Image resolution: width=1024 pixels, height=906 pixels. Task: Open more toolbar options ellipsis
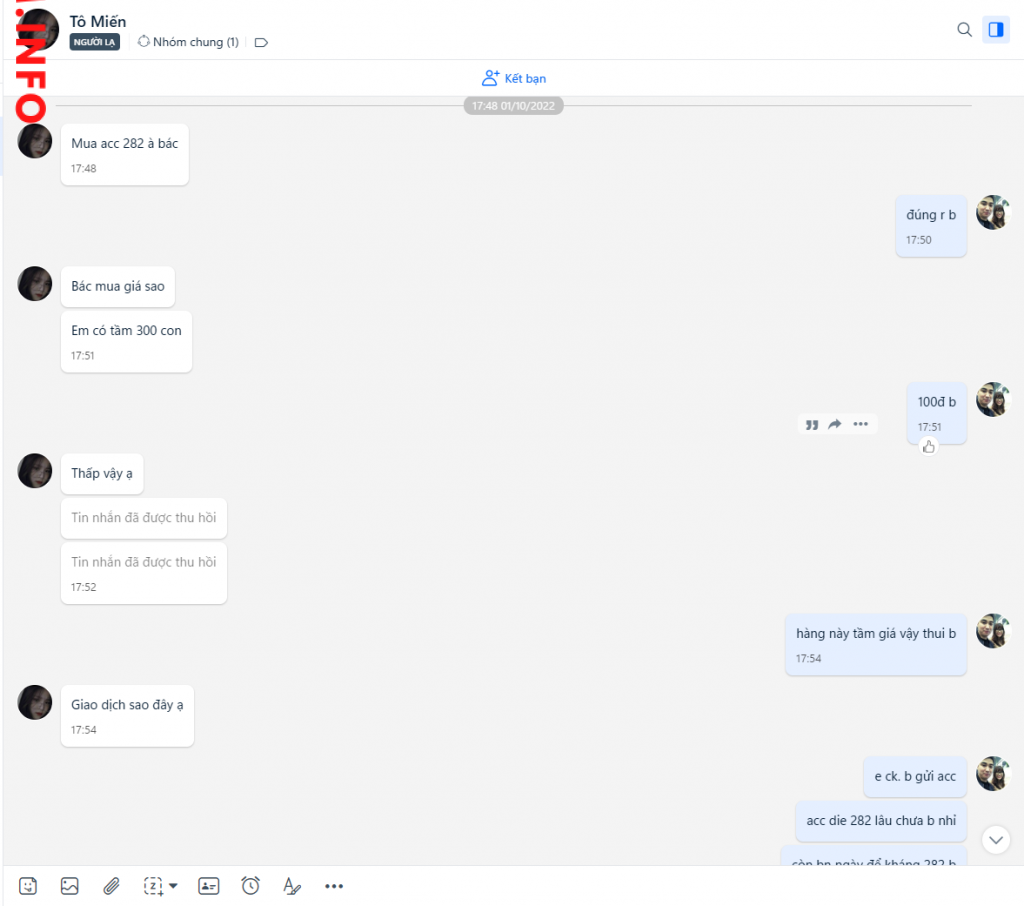pos(334,886)
